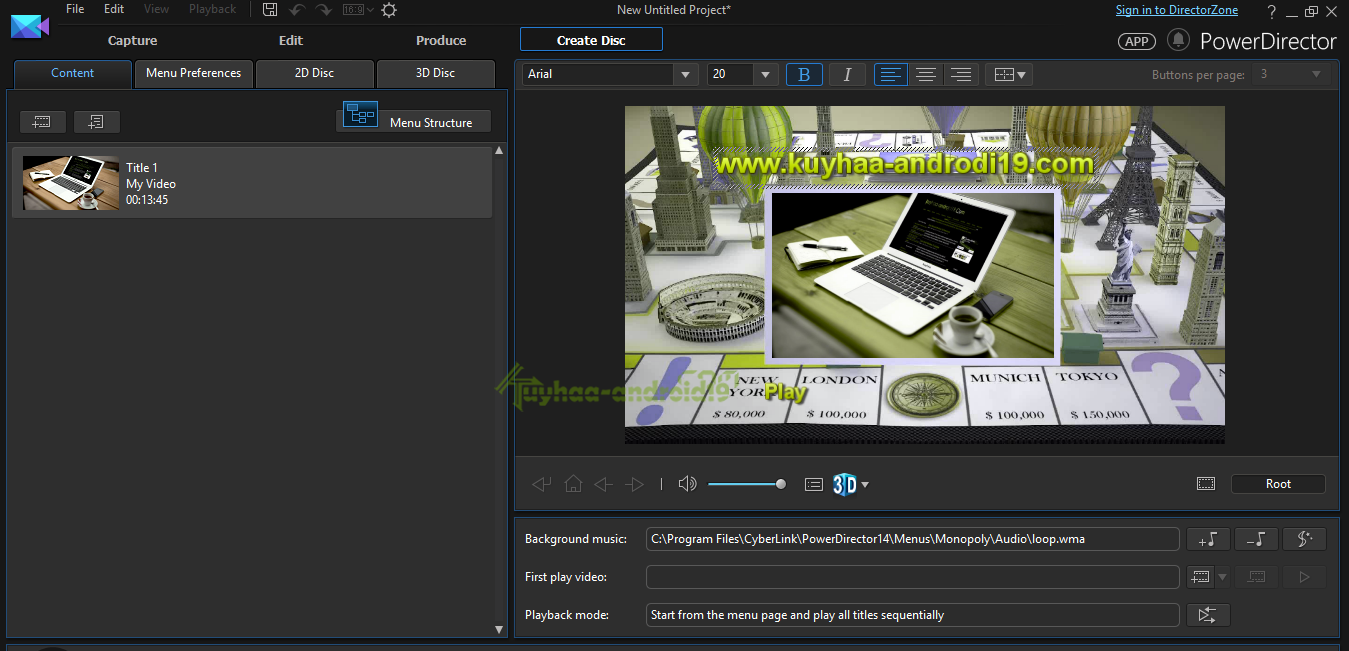Open the File menu

point(75,9)
